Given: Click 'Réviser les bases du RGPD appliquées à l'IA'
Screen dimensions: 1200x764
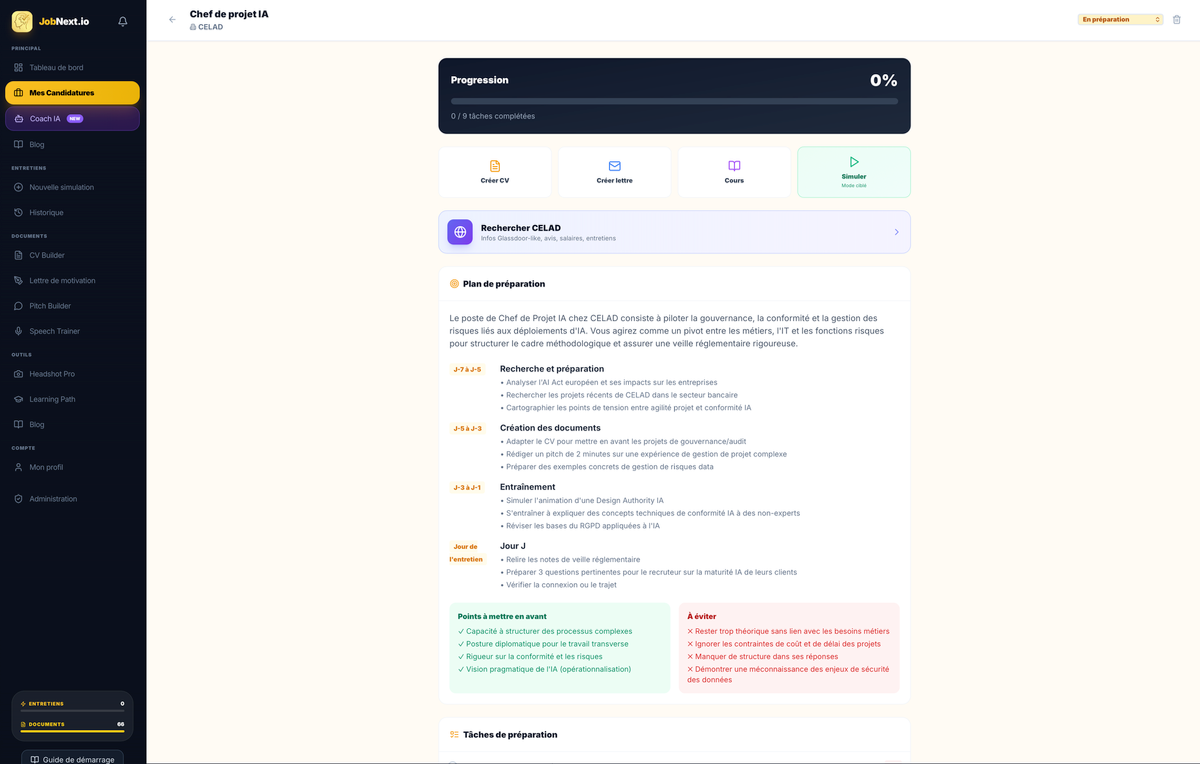Looking at the screenshot, I should [x=580, y=526].
